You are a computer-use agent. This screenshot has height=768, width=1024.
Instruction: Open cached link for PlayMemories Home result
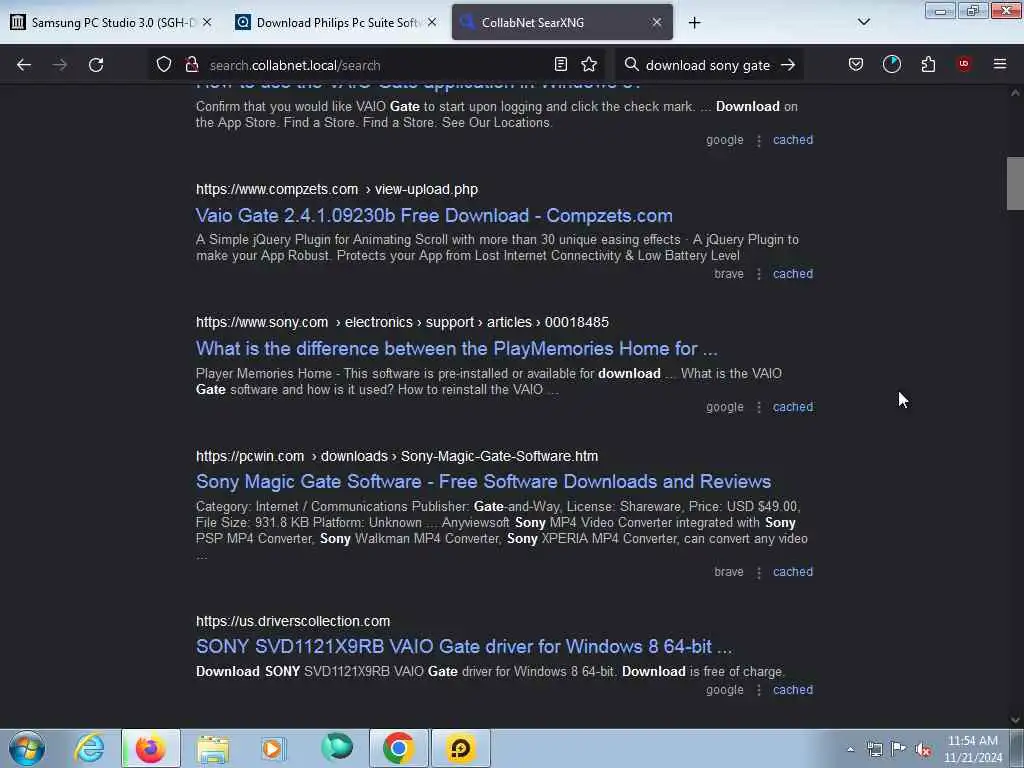[793, 407]
